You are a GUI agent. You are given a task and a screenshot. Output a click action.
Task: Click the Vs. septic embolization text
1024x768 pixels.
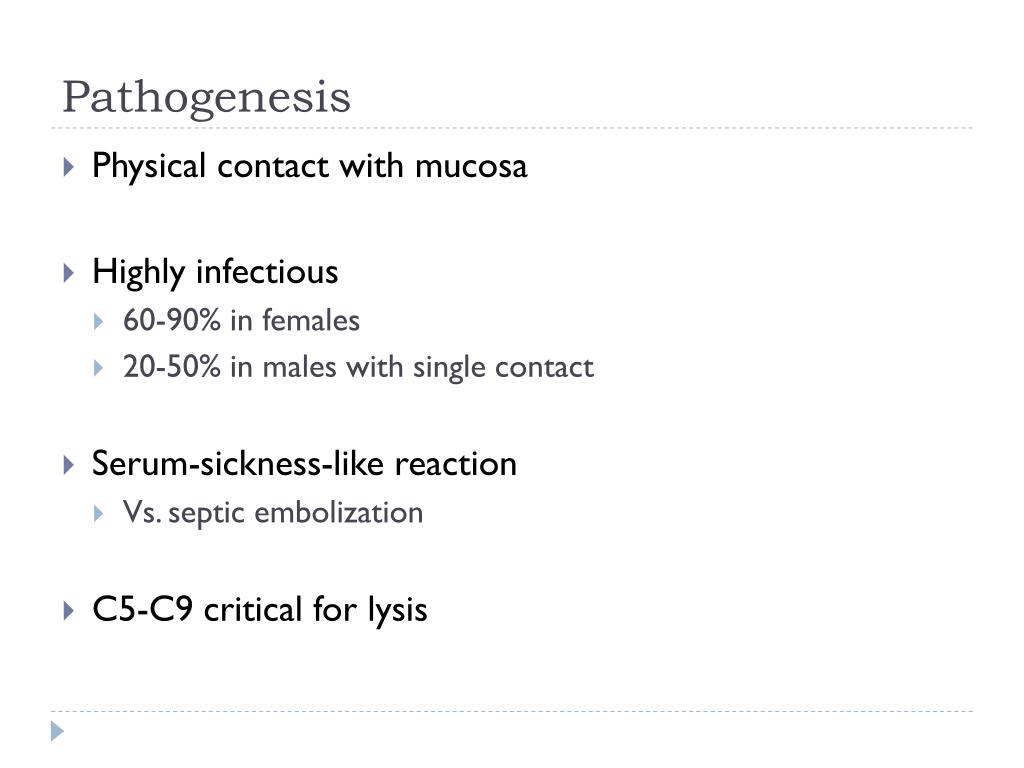[273, 513]
